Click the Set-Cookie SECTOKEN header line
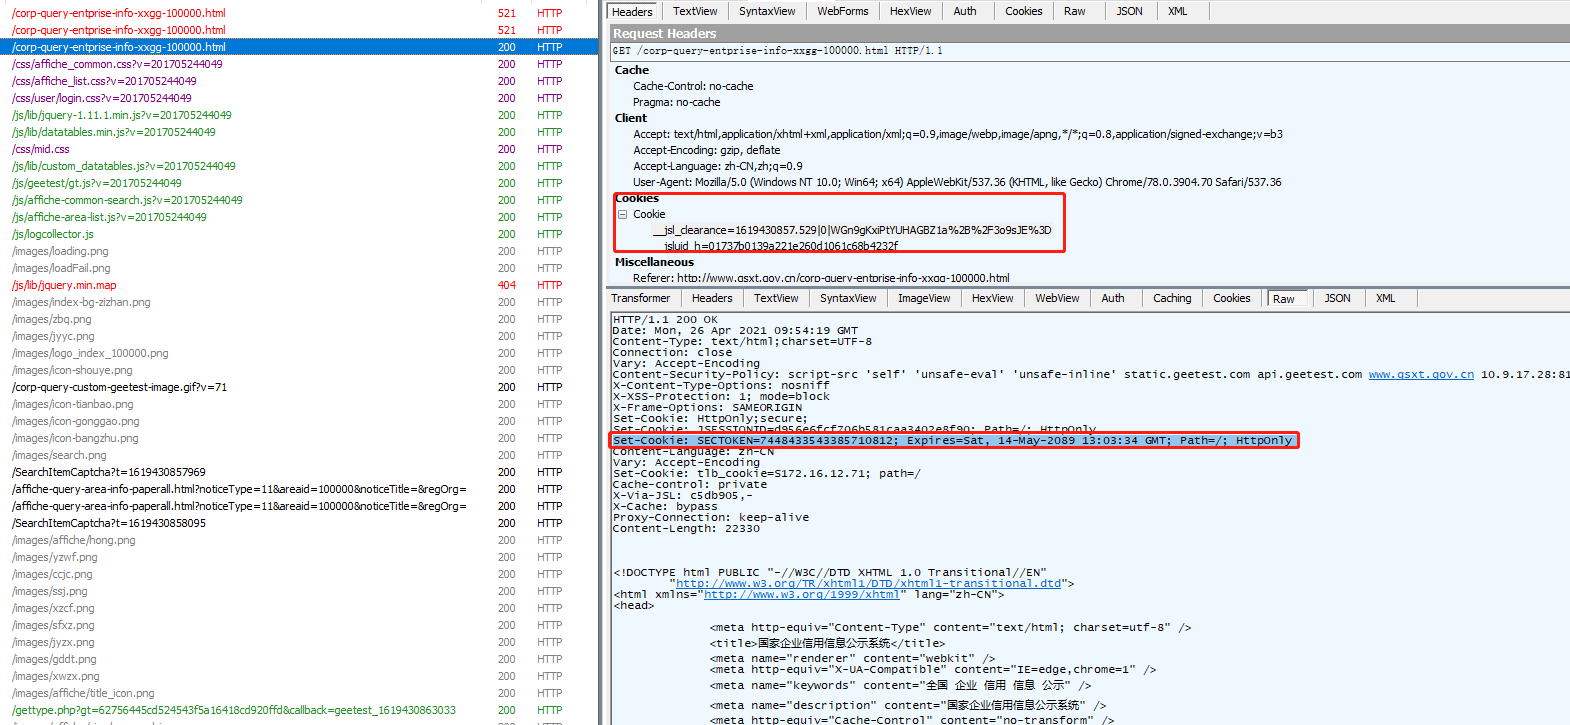The width and height of the screenshot is (1570, 725). (x=953, y=440)
